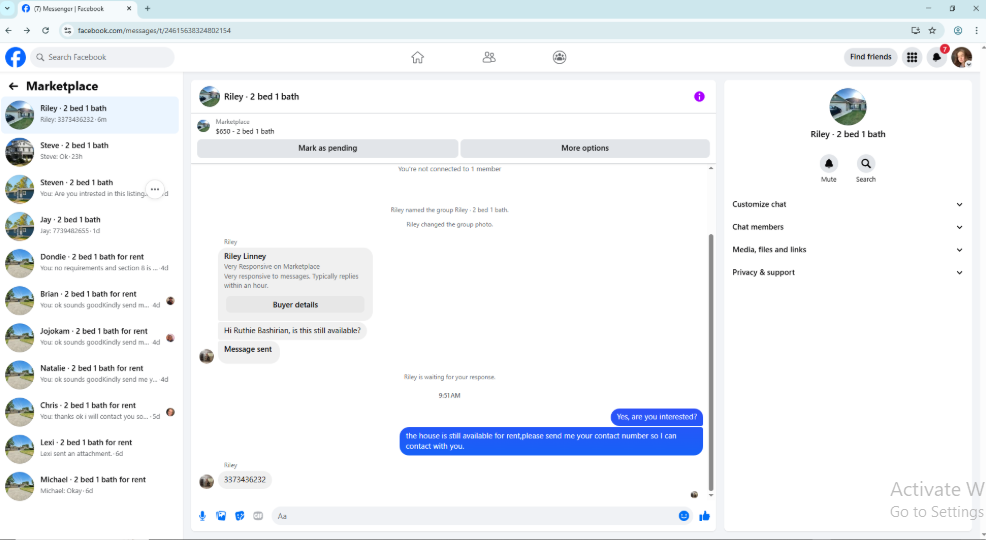Choose a sticker icon in composer
The image size is (986, 540).
tap(240, 516)
